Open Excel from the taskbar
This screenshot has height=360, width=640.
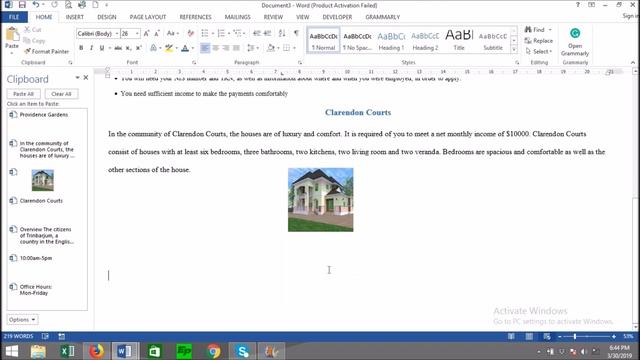coord(67,351)
